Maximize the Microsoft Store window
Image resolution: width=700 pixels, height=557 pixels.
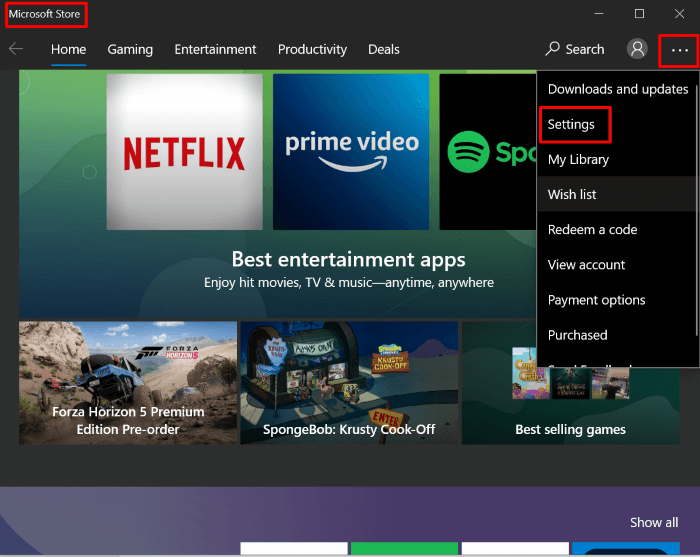coord(639,14)
